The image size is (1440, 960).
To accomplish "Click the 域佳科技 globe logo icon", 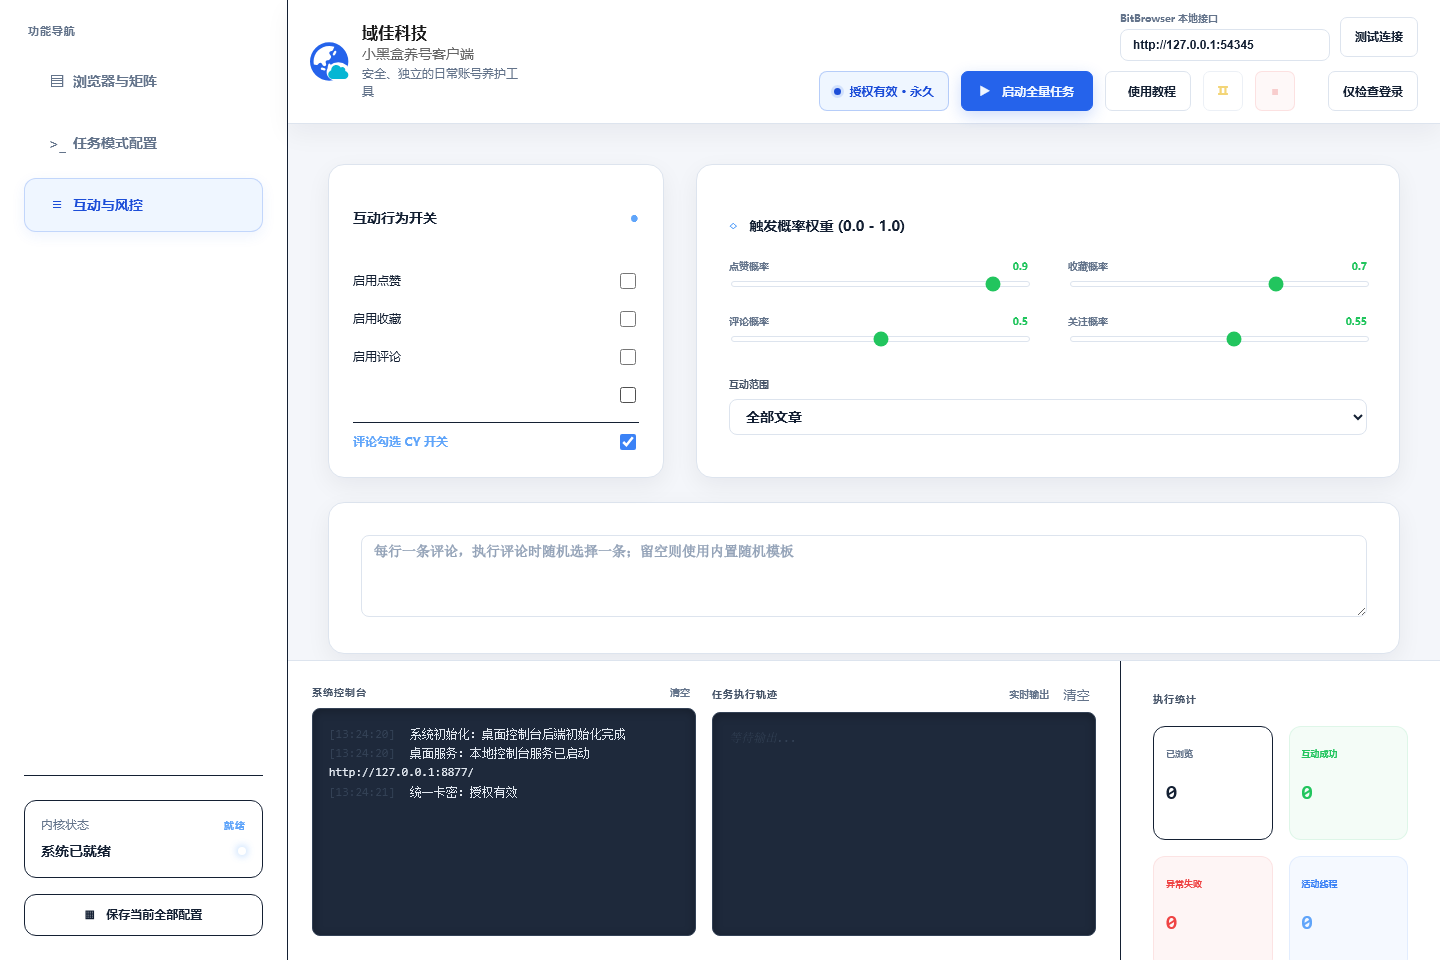I will point(329,62).
